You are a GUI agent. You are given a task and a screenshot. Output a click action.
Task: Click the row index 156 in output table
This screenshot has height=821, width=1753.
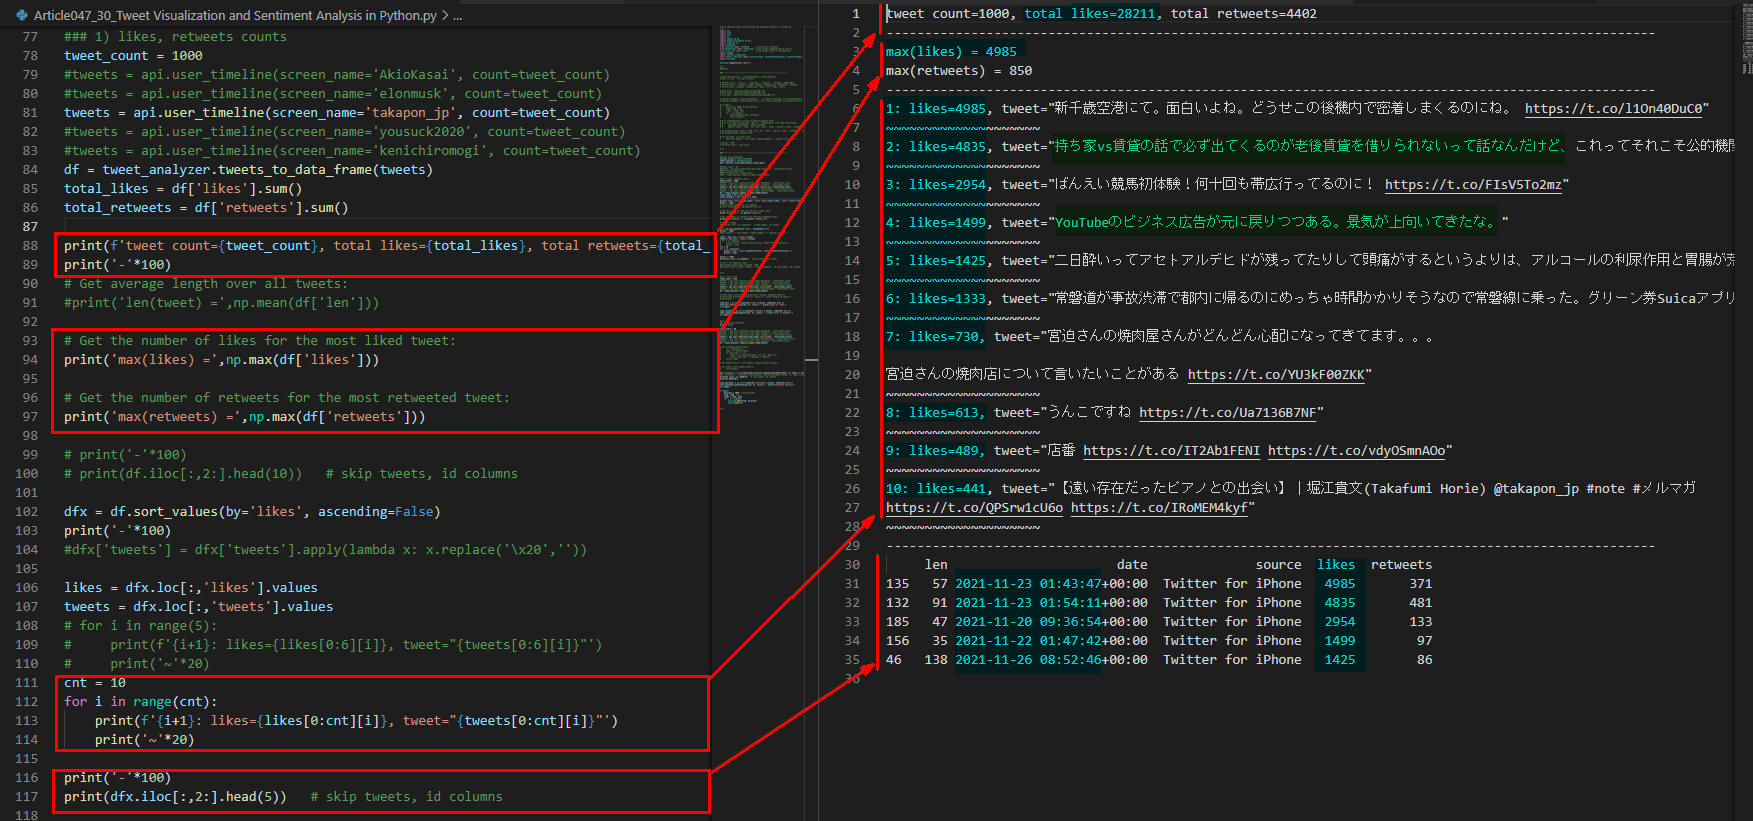click(898, 641)
